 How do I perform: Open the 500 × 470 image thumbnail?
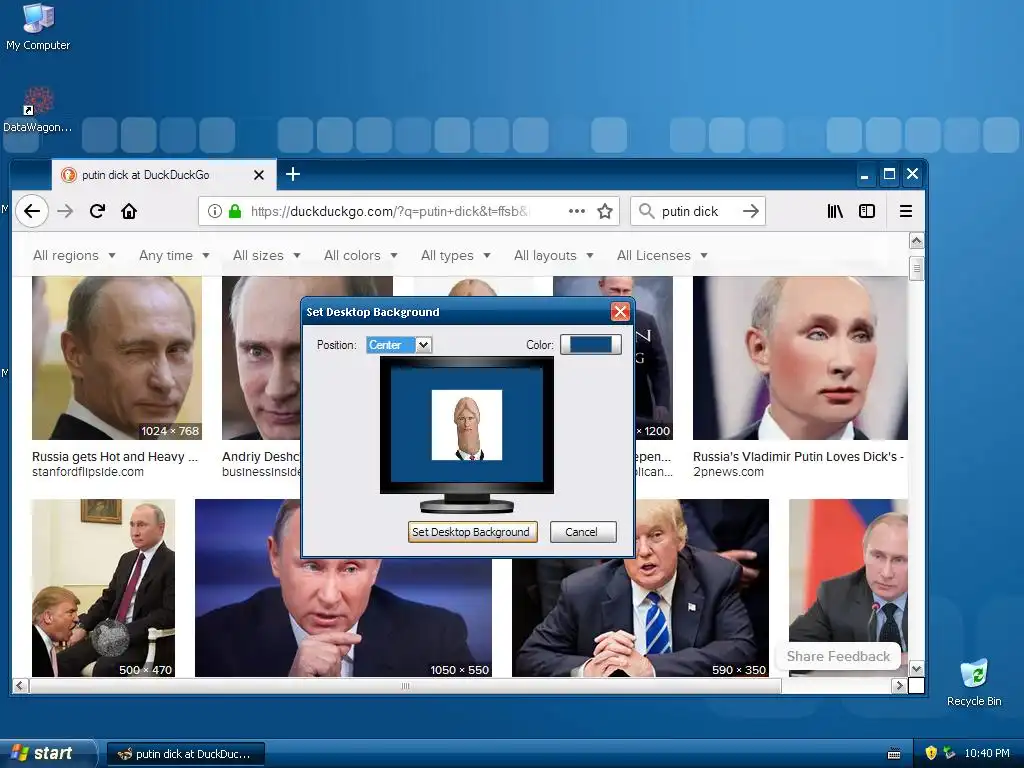coord(103,588)
